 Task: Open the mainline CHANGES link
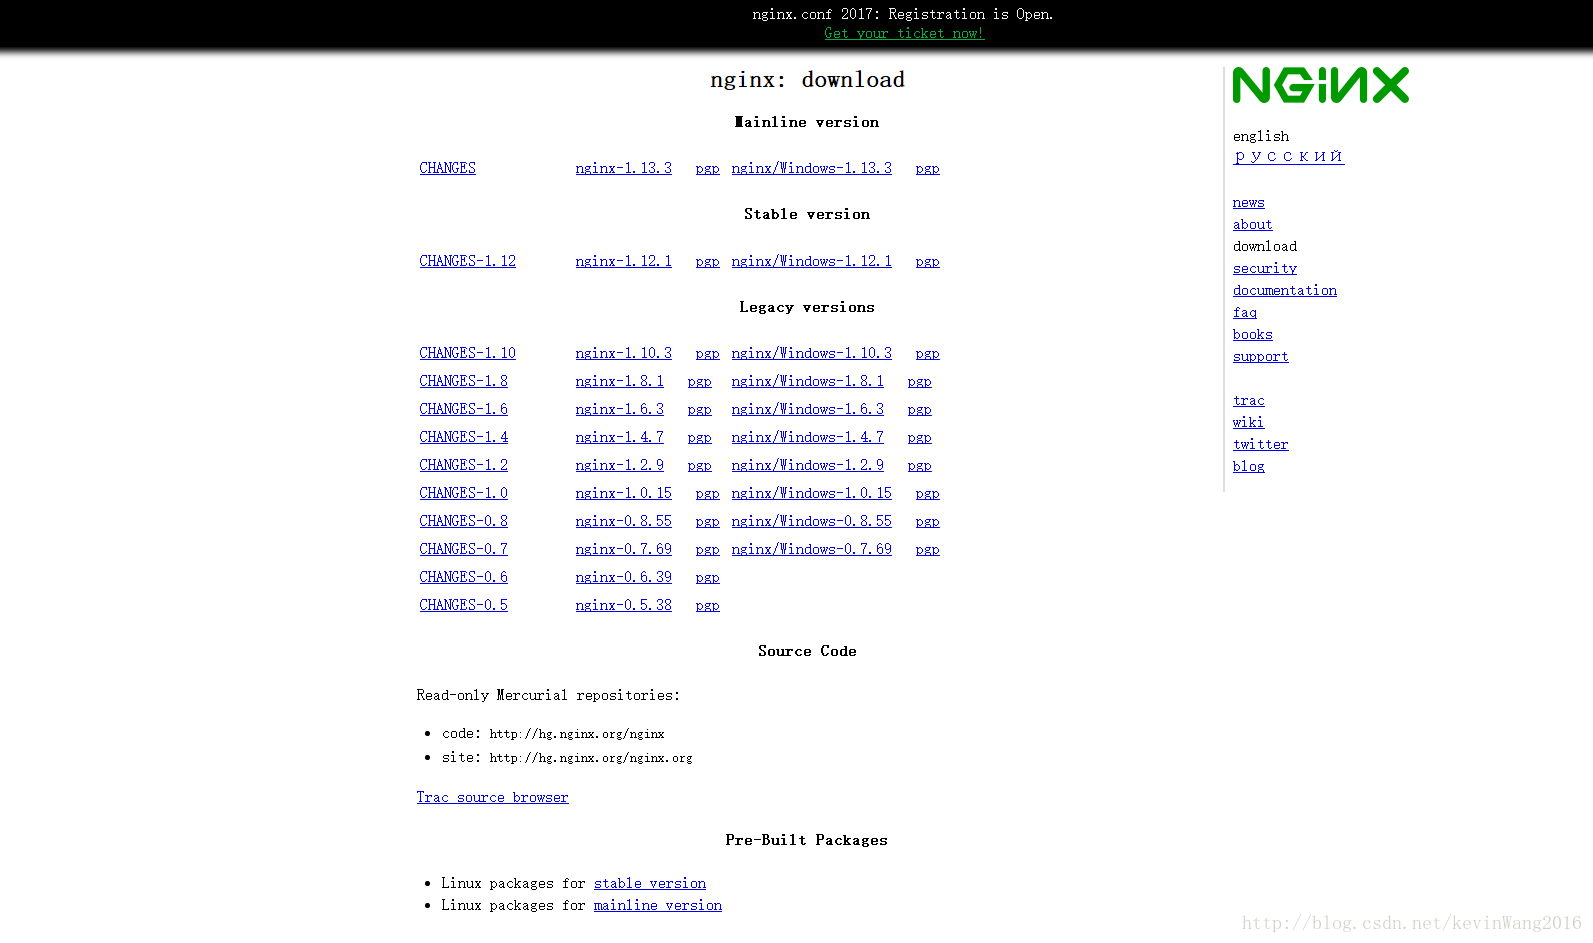[x=447, y=168]
